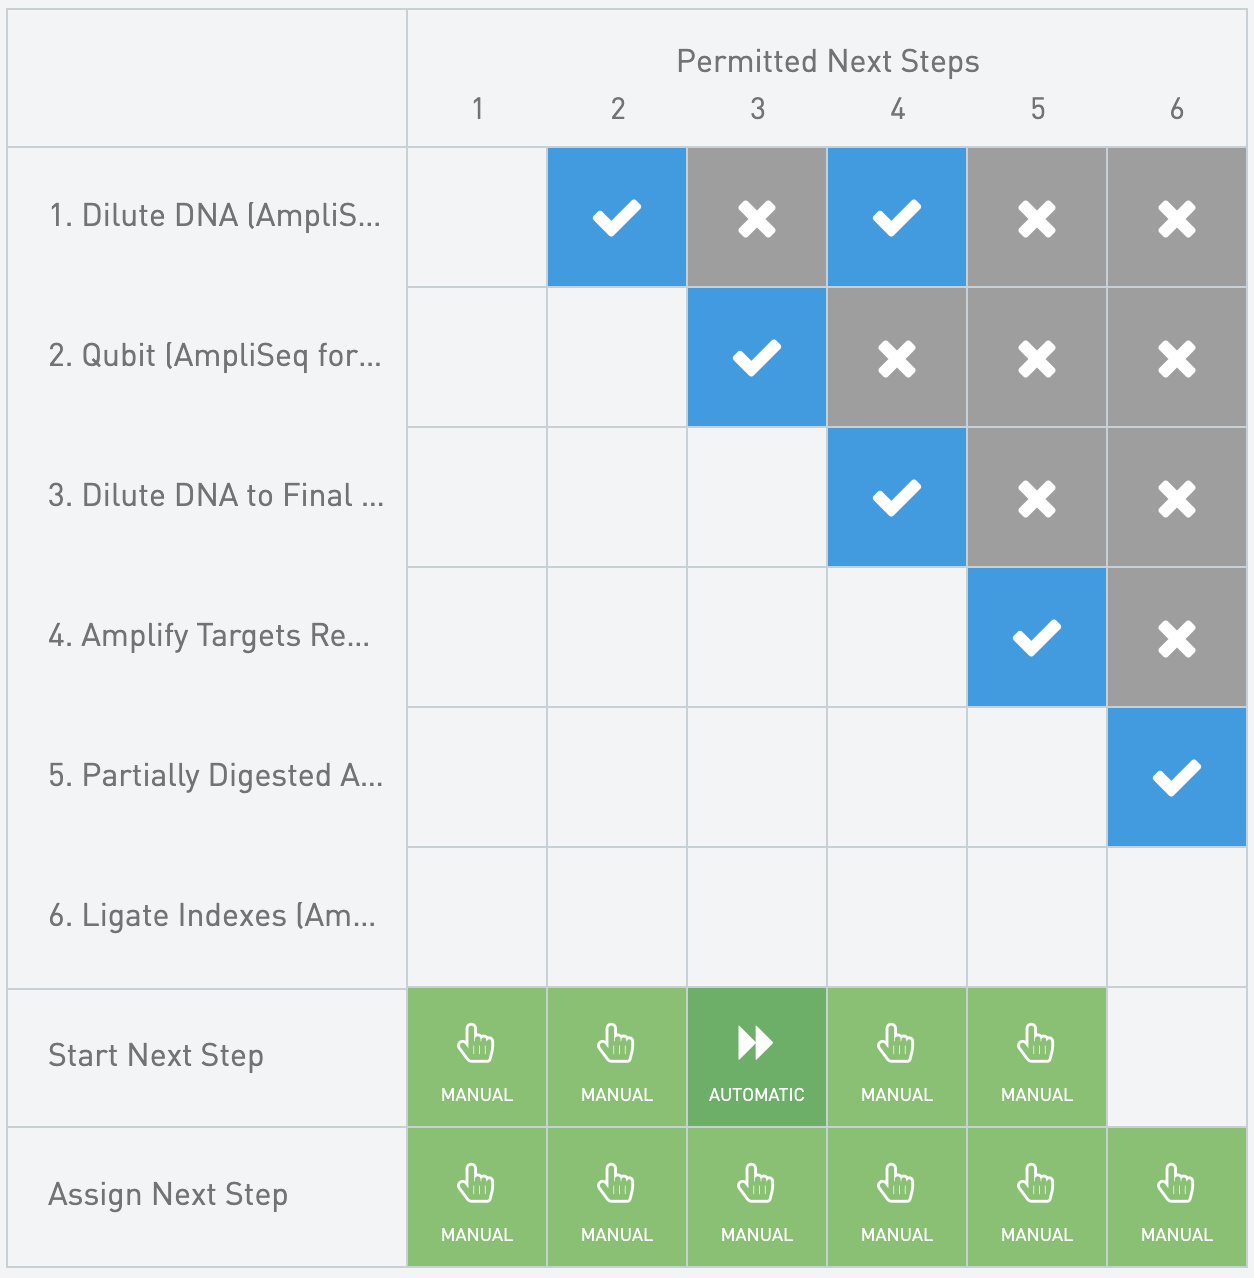
Task: Switch Start Next Step column 4 from Manual
Action: [897, 1057]
